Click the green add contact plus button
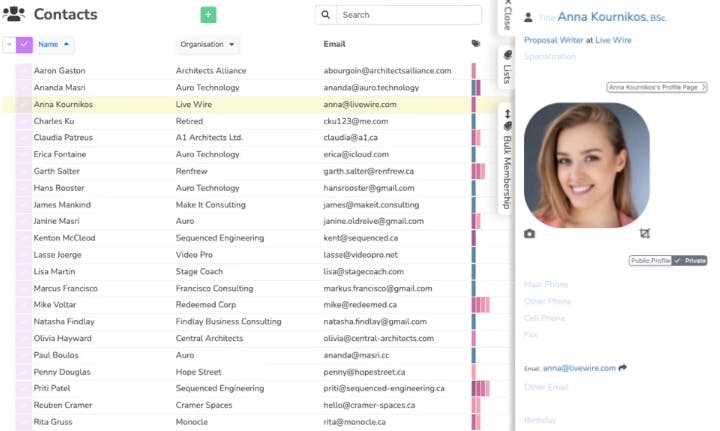 208,15
